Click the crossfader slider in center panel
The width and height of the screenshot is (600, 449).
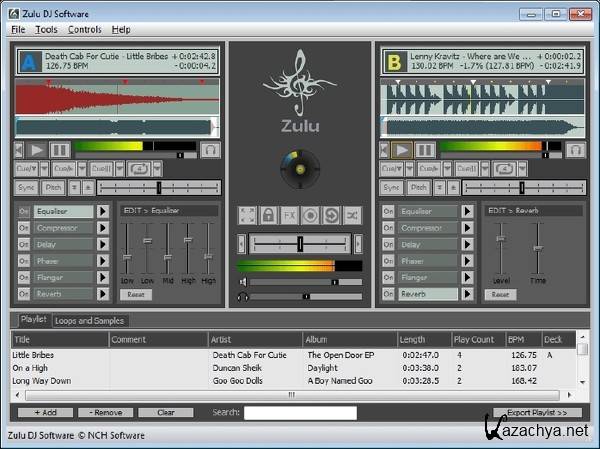tap(299, 244)
